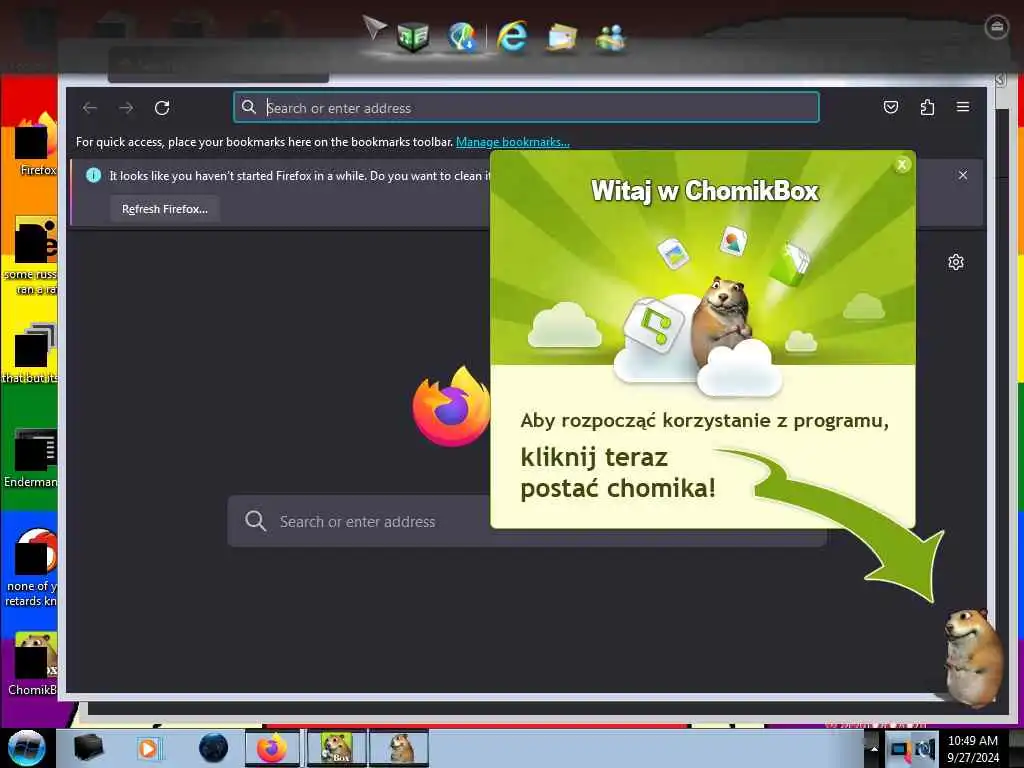Image resolution: width=1024 pixels, height=768 pixels.
Task: Select the ChomikBox taskbar button
Action: coord(337,748)
